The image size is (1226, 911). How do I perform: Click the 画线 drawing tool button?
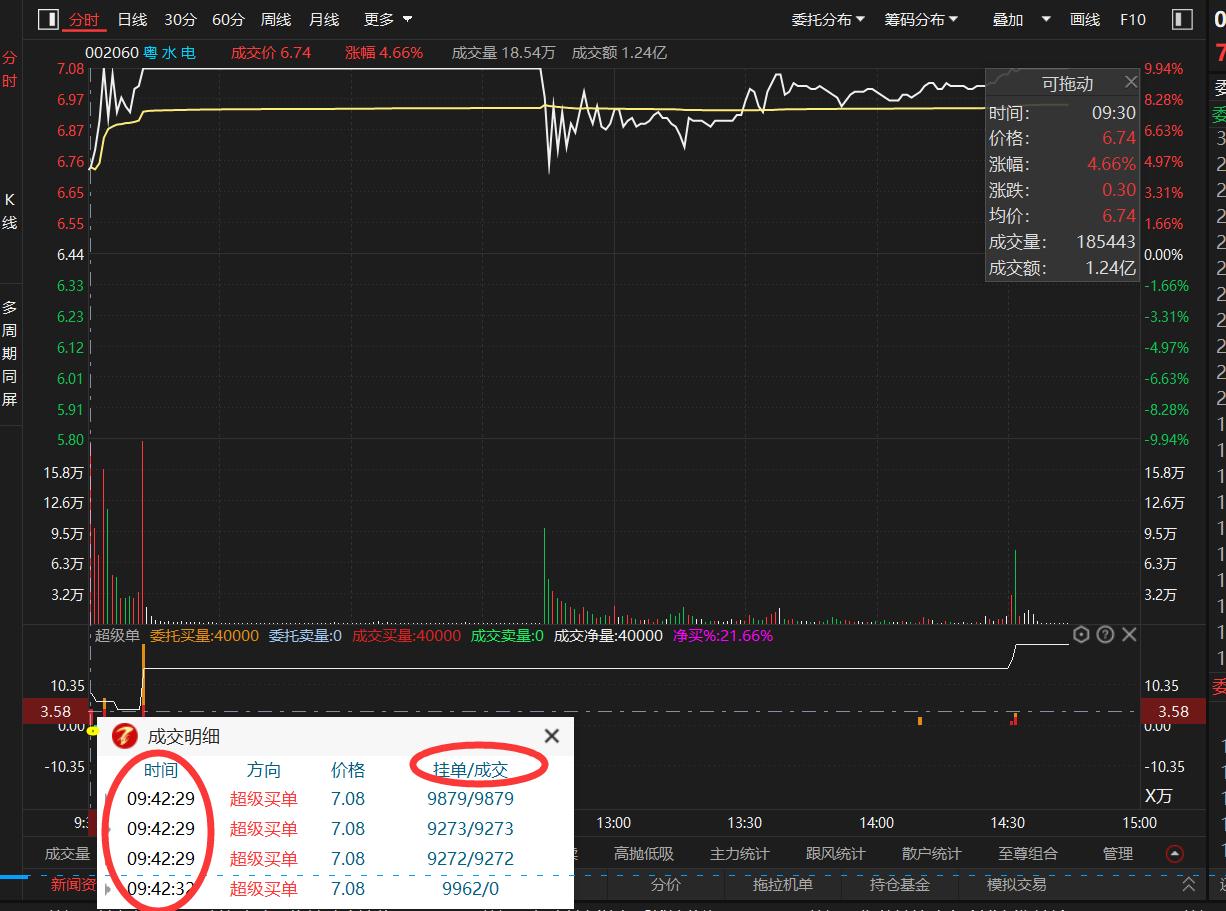[x=1085, y=19]
